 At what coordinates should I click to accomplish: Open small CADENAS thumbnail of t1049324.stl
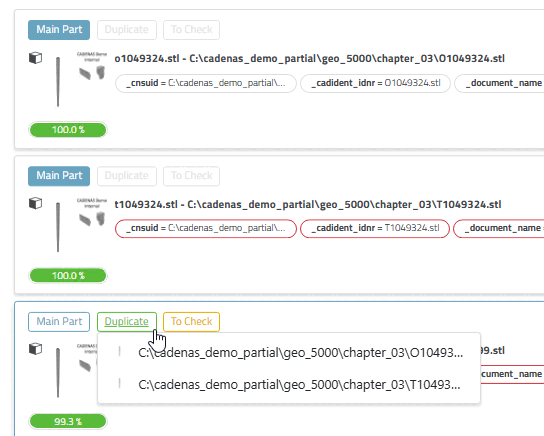pyautogui.click(x=92, y=212)
